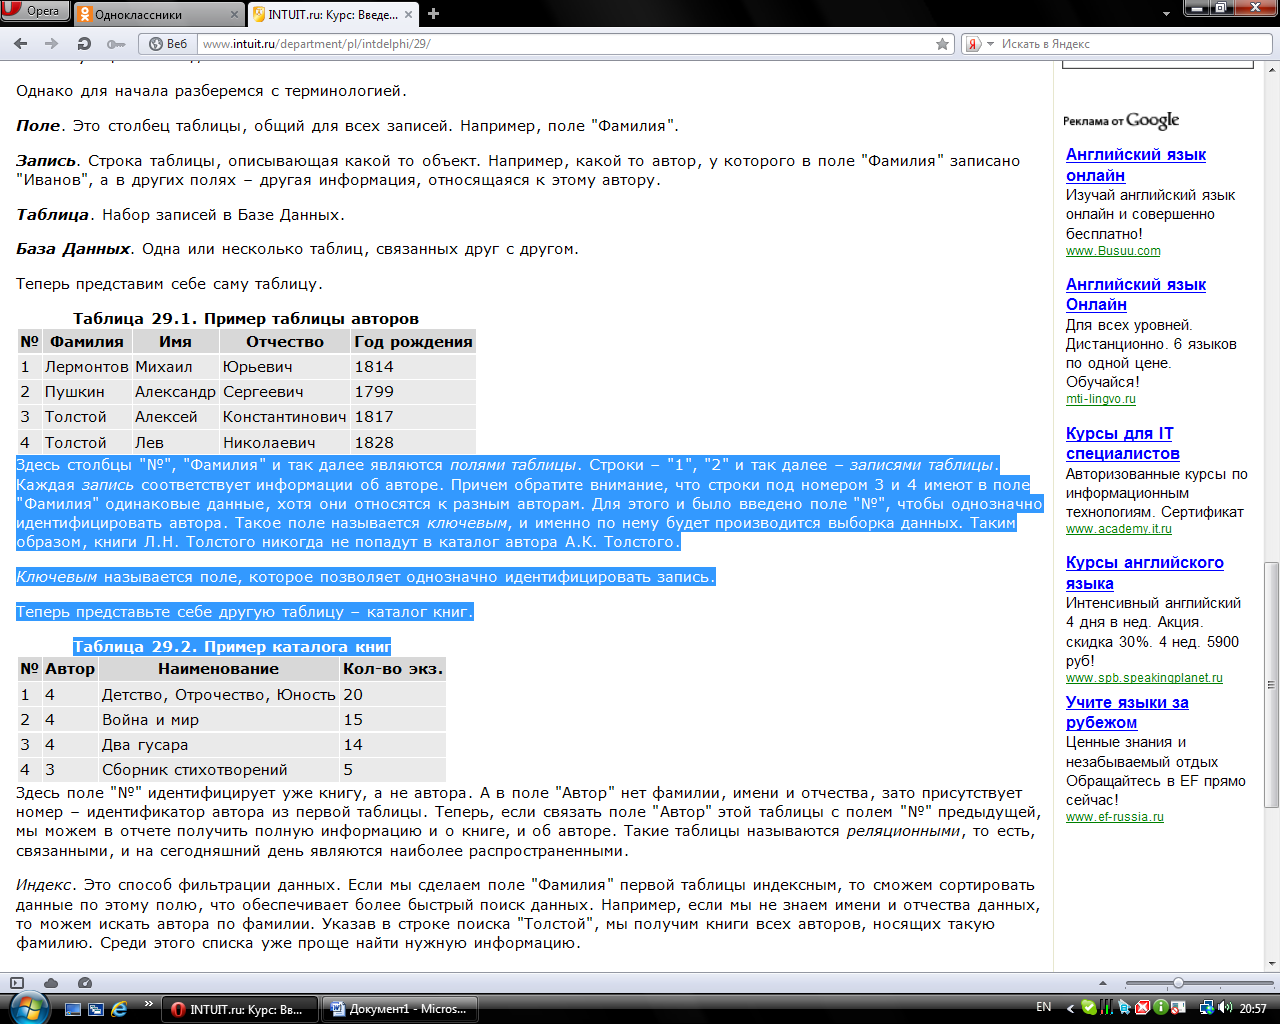Open the www.academy.it.ru link
The height and width of the screenshot is (1024, 1280).
1118,529
